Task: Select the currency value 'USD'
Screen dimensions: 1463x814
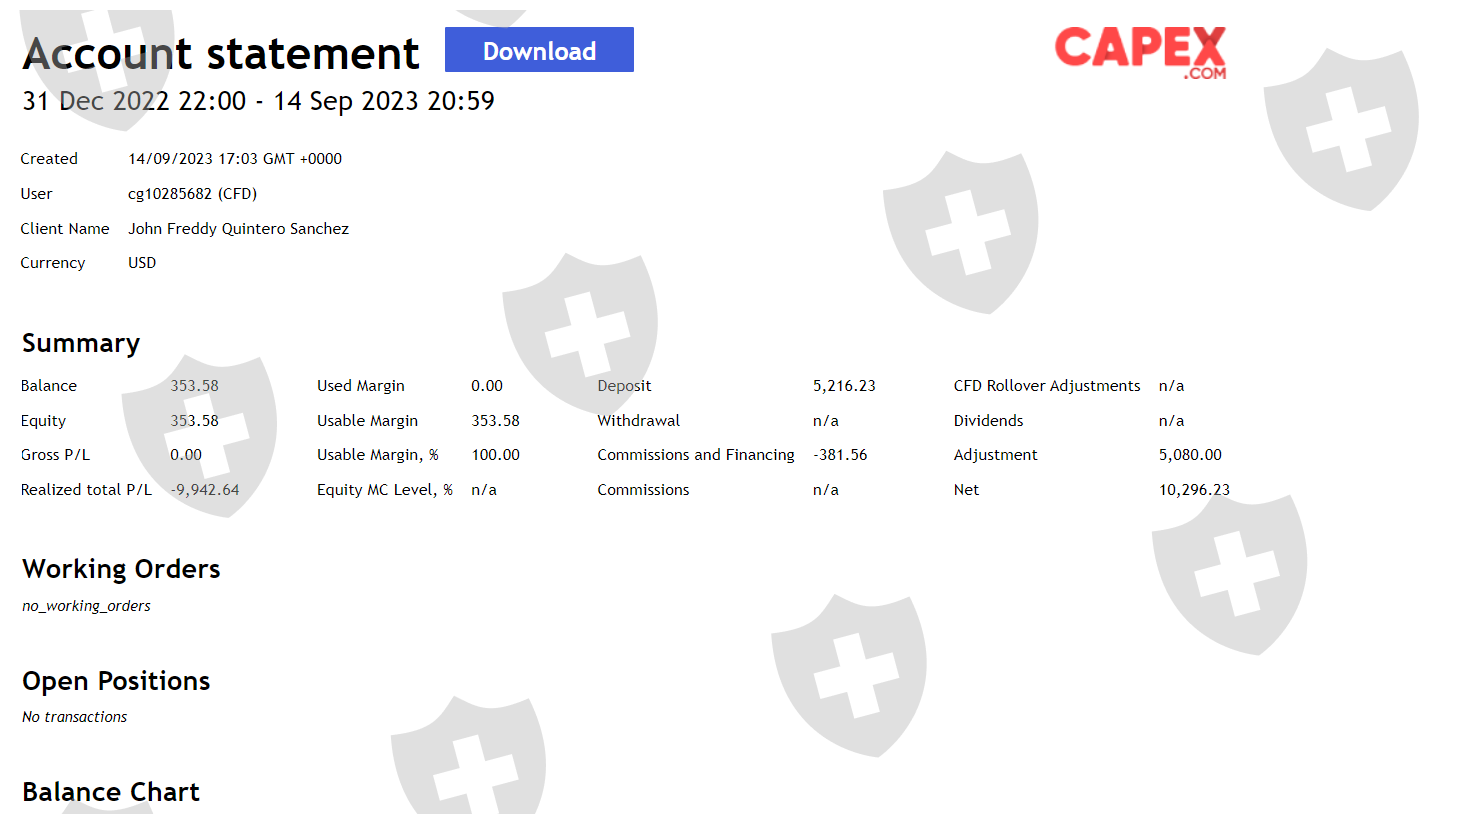Action: pyautogui.click(x=142, y=263)
